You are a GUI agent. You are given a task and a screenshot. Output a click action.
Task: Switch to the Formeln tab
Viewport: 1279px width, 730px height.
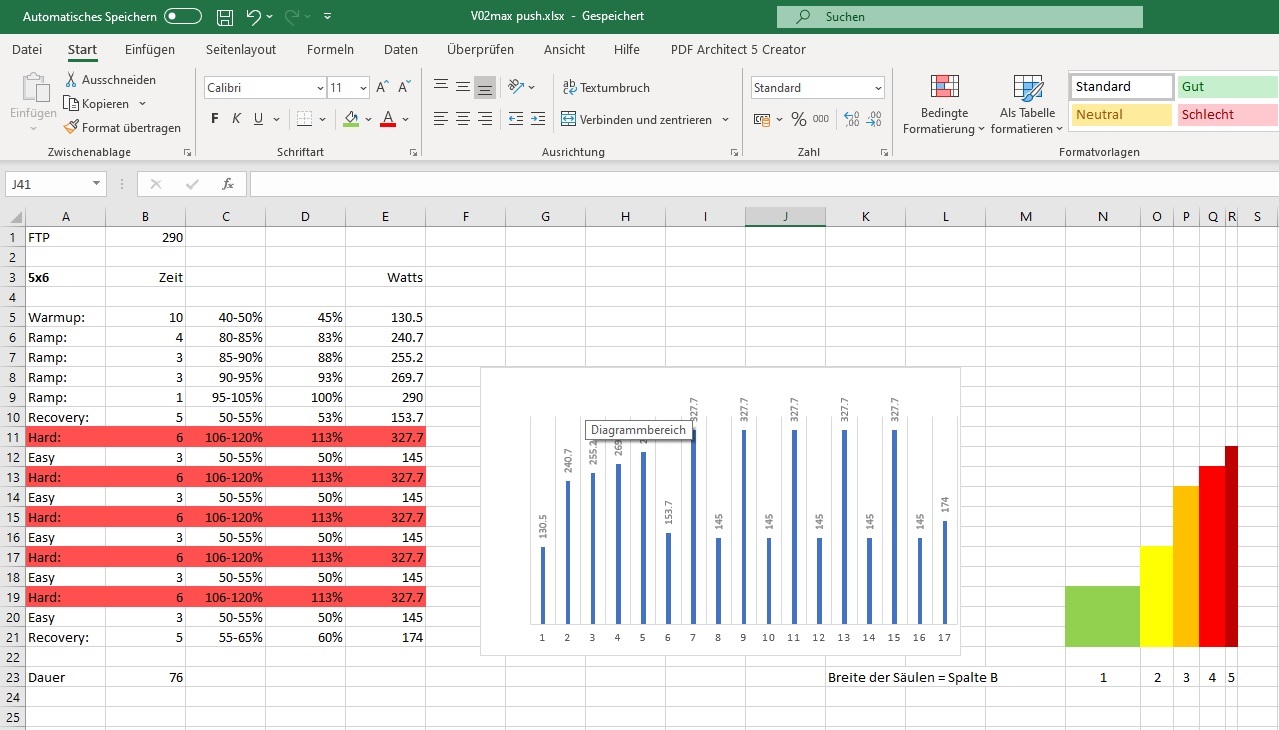[x=330, y=50]
